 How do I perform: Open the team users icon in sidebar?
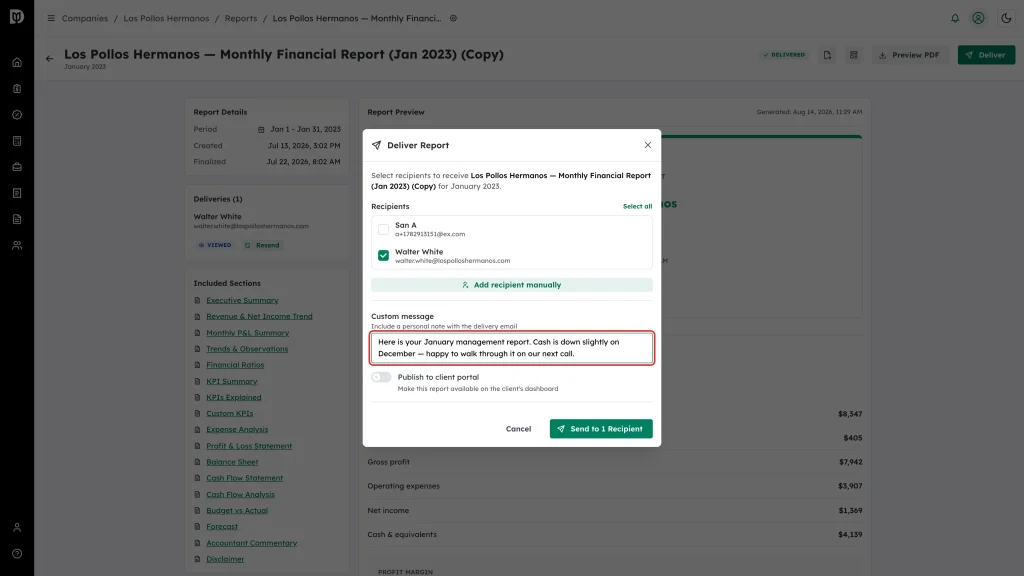pyautogui.click(x=17, y=246)
